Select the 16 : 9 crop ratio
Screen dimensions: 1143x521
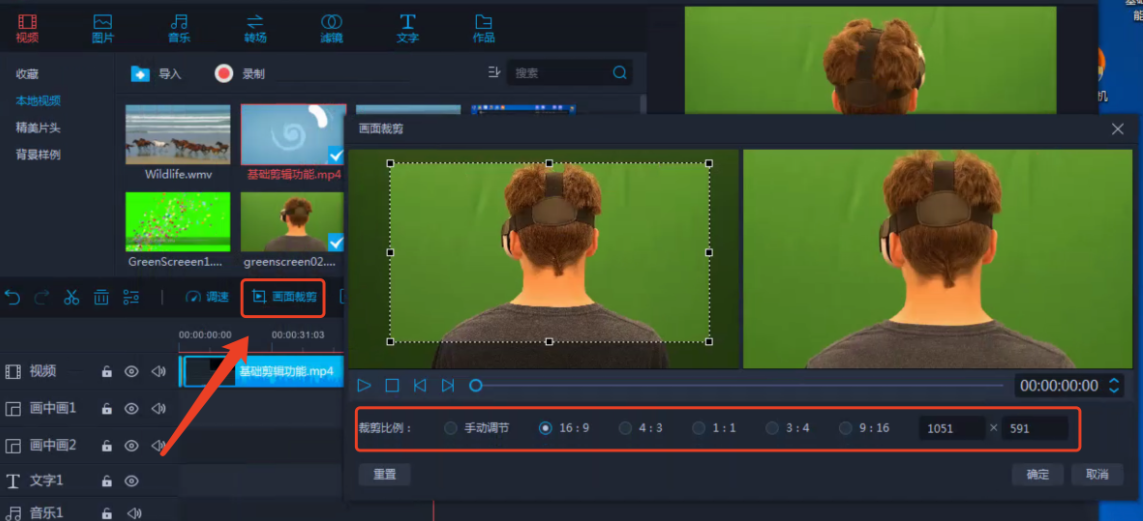[x=563, y=428]
